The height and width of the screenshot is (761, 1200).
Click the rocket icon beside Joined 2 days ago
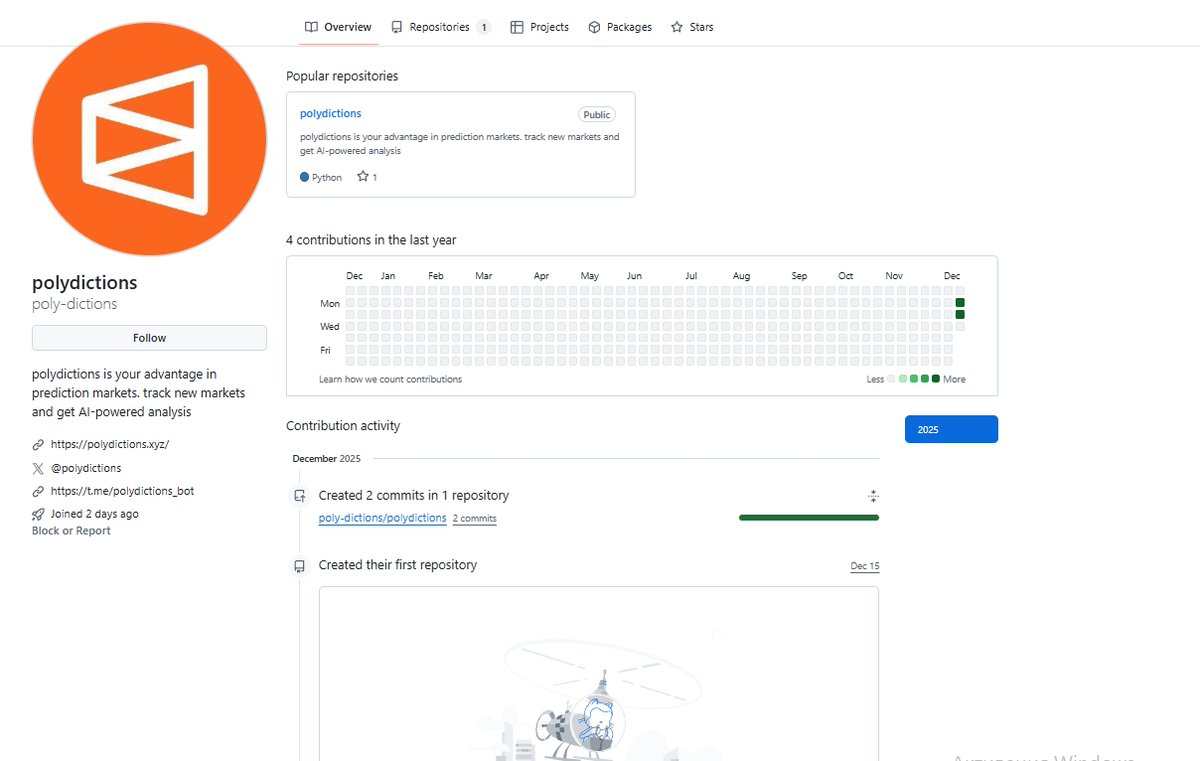tap(38, 514)
